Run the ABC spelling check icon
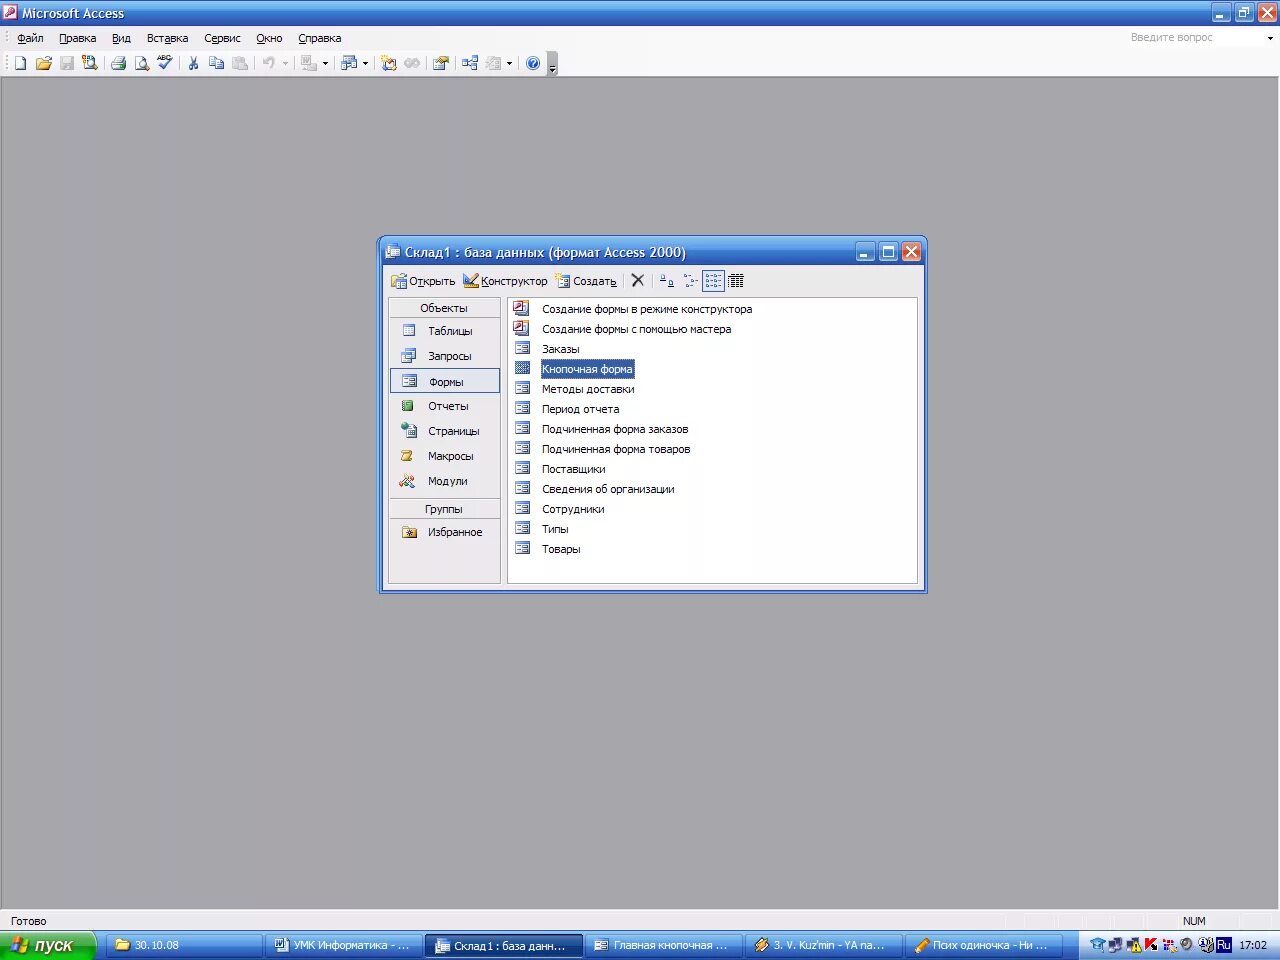Screen dimensions: 1280x960 tap(165, 63)
